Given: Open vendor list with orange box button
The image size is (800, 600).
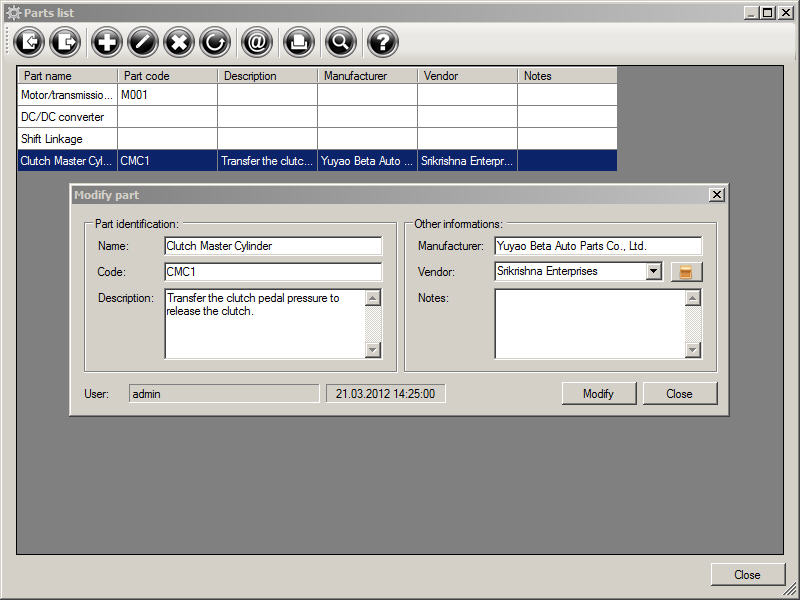Looking at the screenshot, I should coord(686,272).
